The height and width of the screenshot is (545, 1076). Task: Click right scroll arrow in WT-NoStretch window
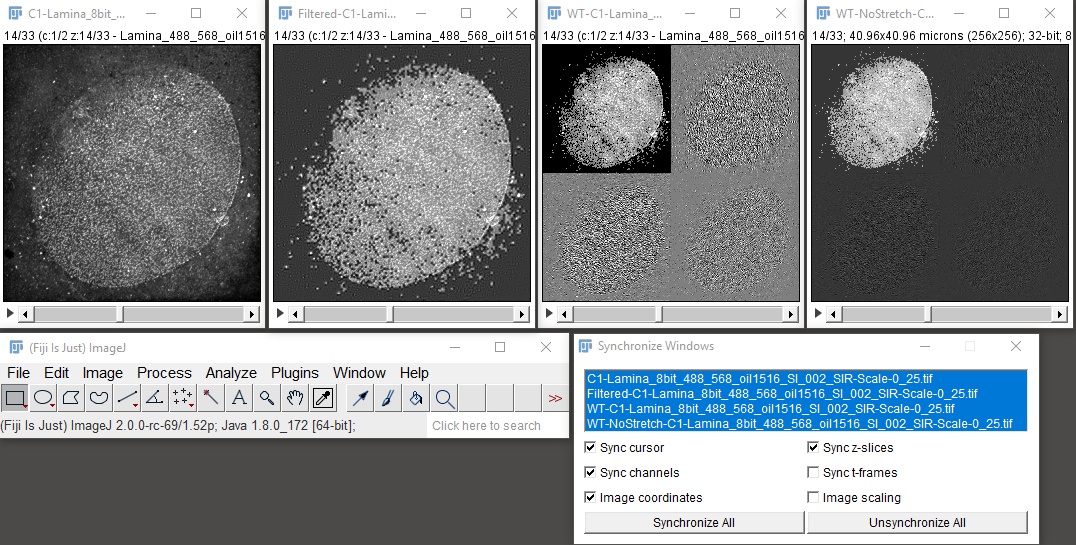pyautogui.click(x=1060, y=314)
